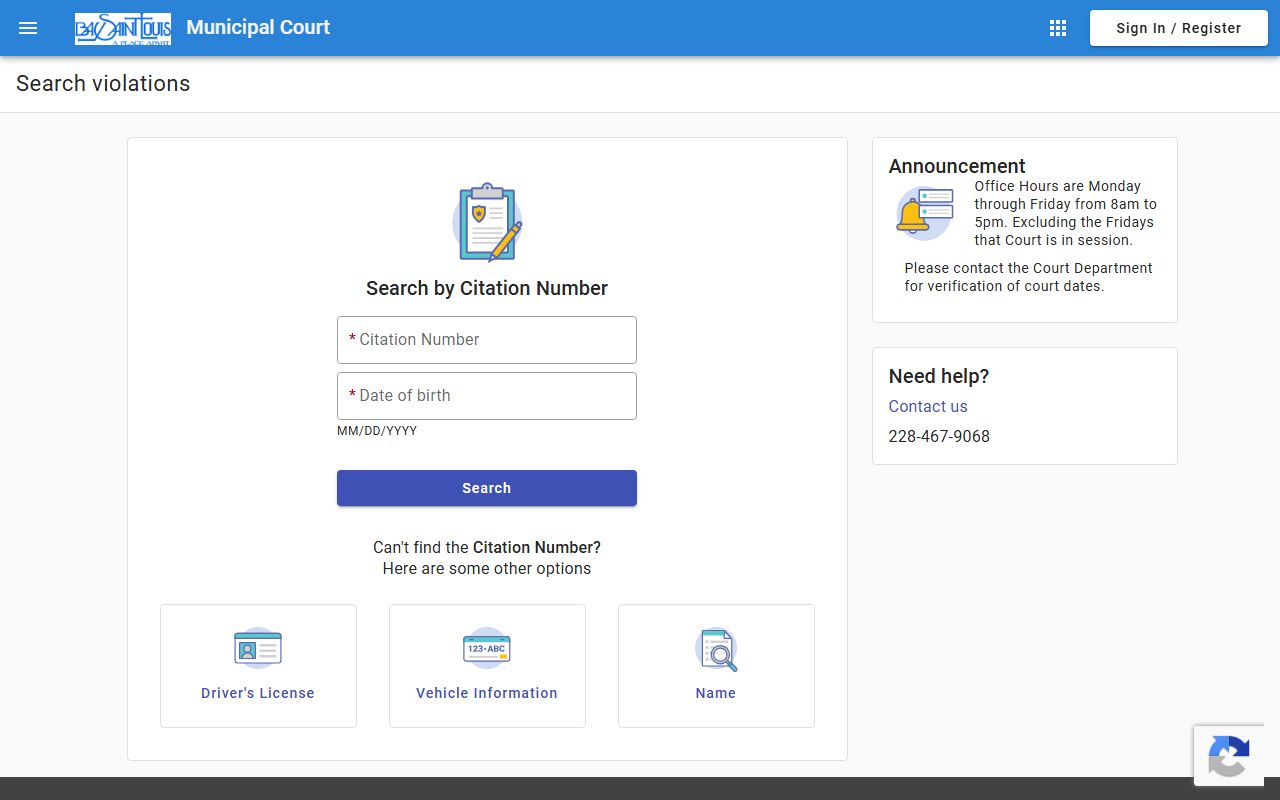Open Name search option
This screenshot has height=800, width=1280.
(x=716, y=666)
